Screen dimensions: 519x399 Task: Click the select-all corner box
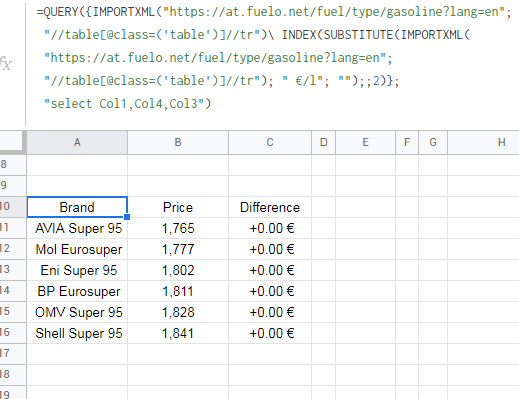(13, 142)
